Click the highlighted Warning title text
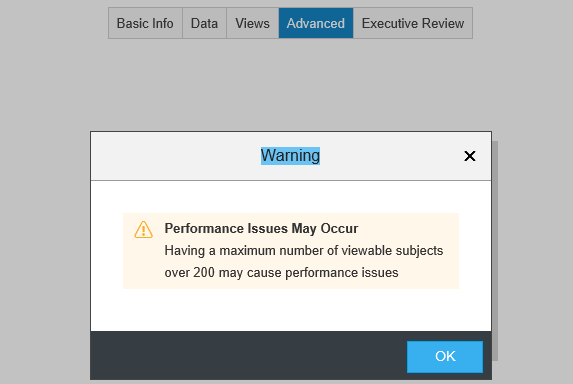 pyautogui.click(x=290, y=156)
